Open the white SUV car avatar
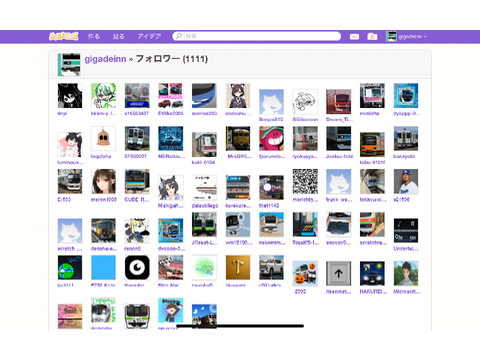Image resolution: width=480 pixels, height=360 pixels. click(272, 268)
